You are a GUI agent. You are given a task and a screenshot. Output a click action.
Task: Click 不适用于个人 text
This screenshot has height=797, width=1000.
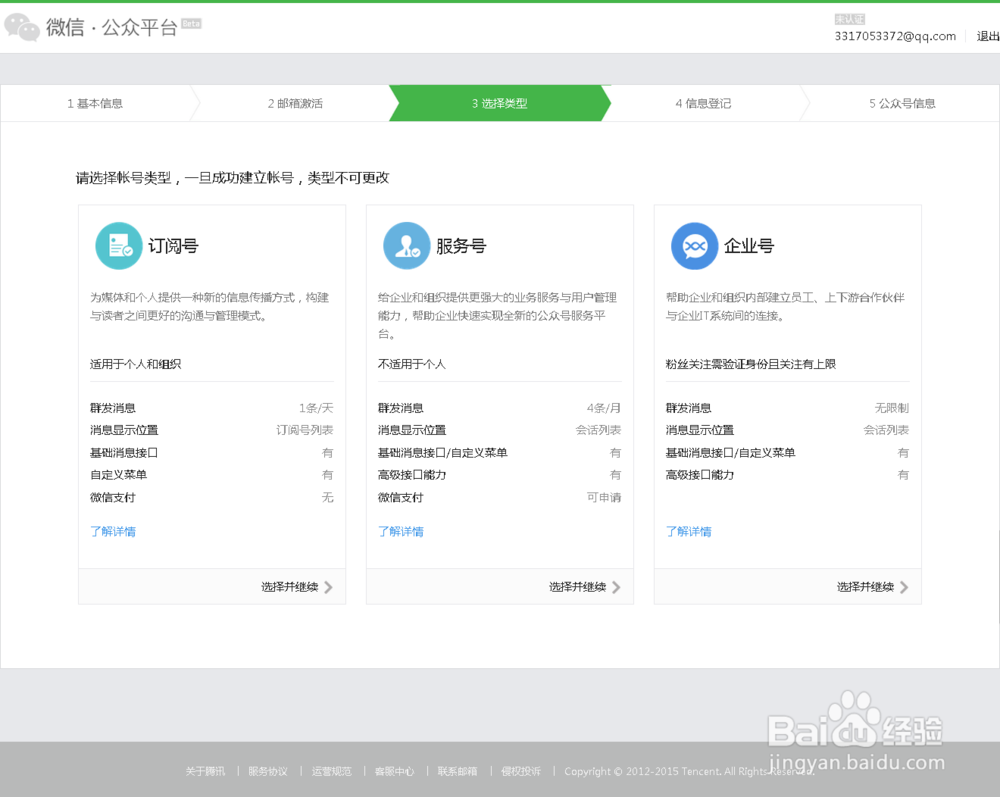411,364
